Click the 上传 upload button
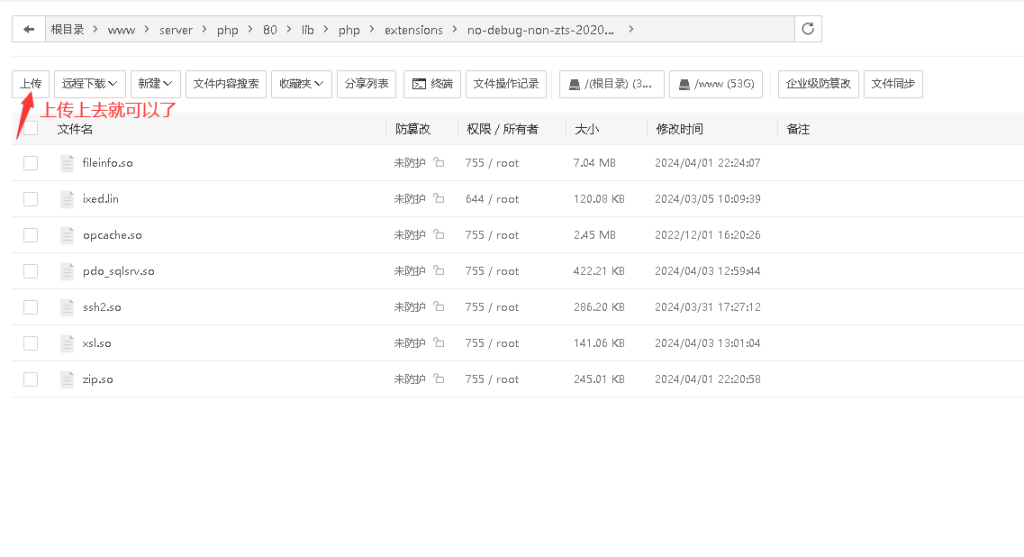 [30, 84]
